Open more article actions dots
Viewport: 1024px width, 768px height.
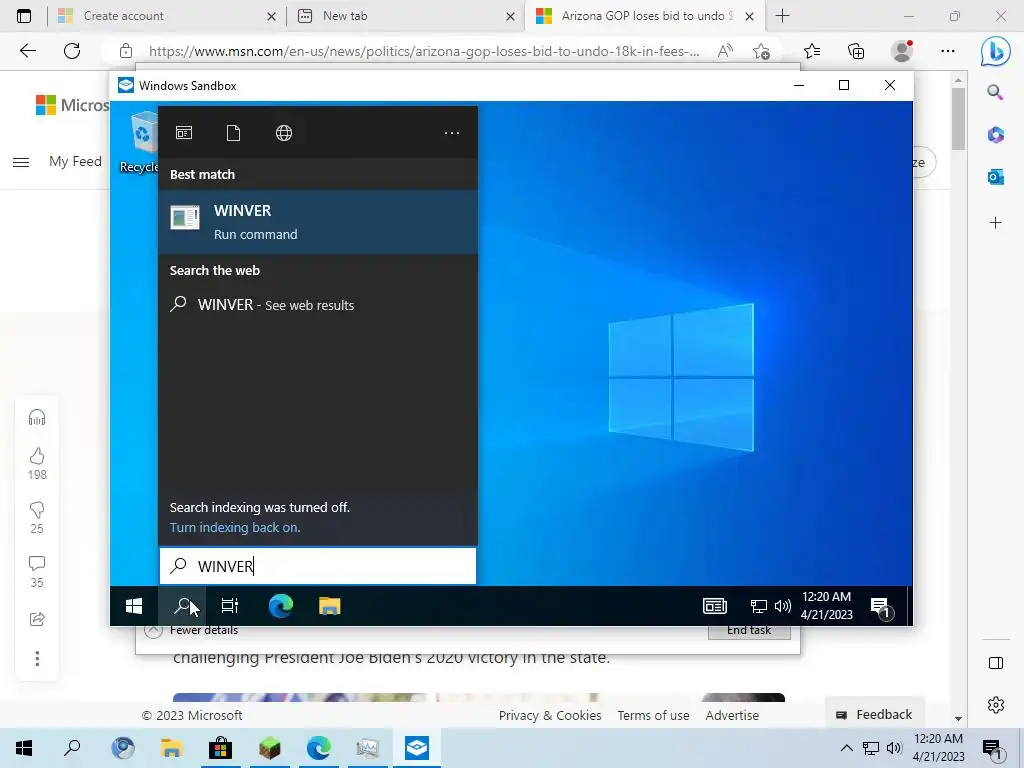[x=37, y=658]
